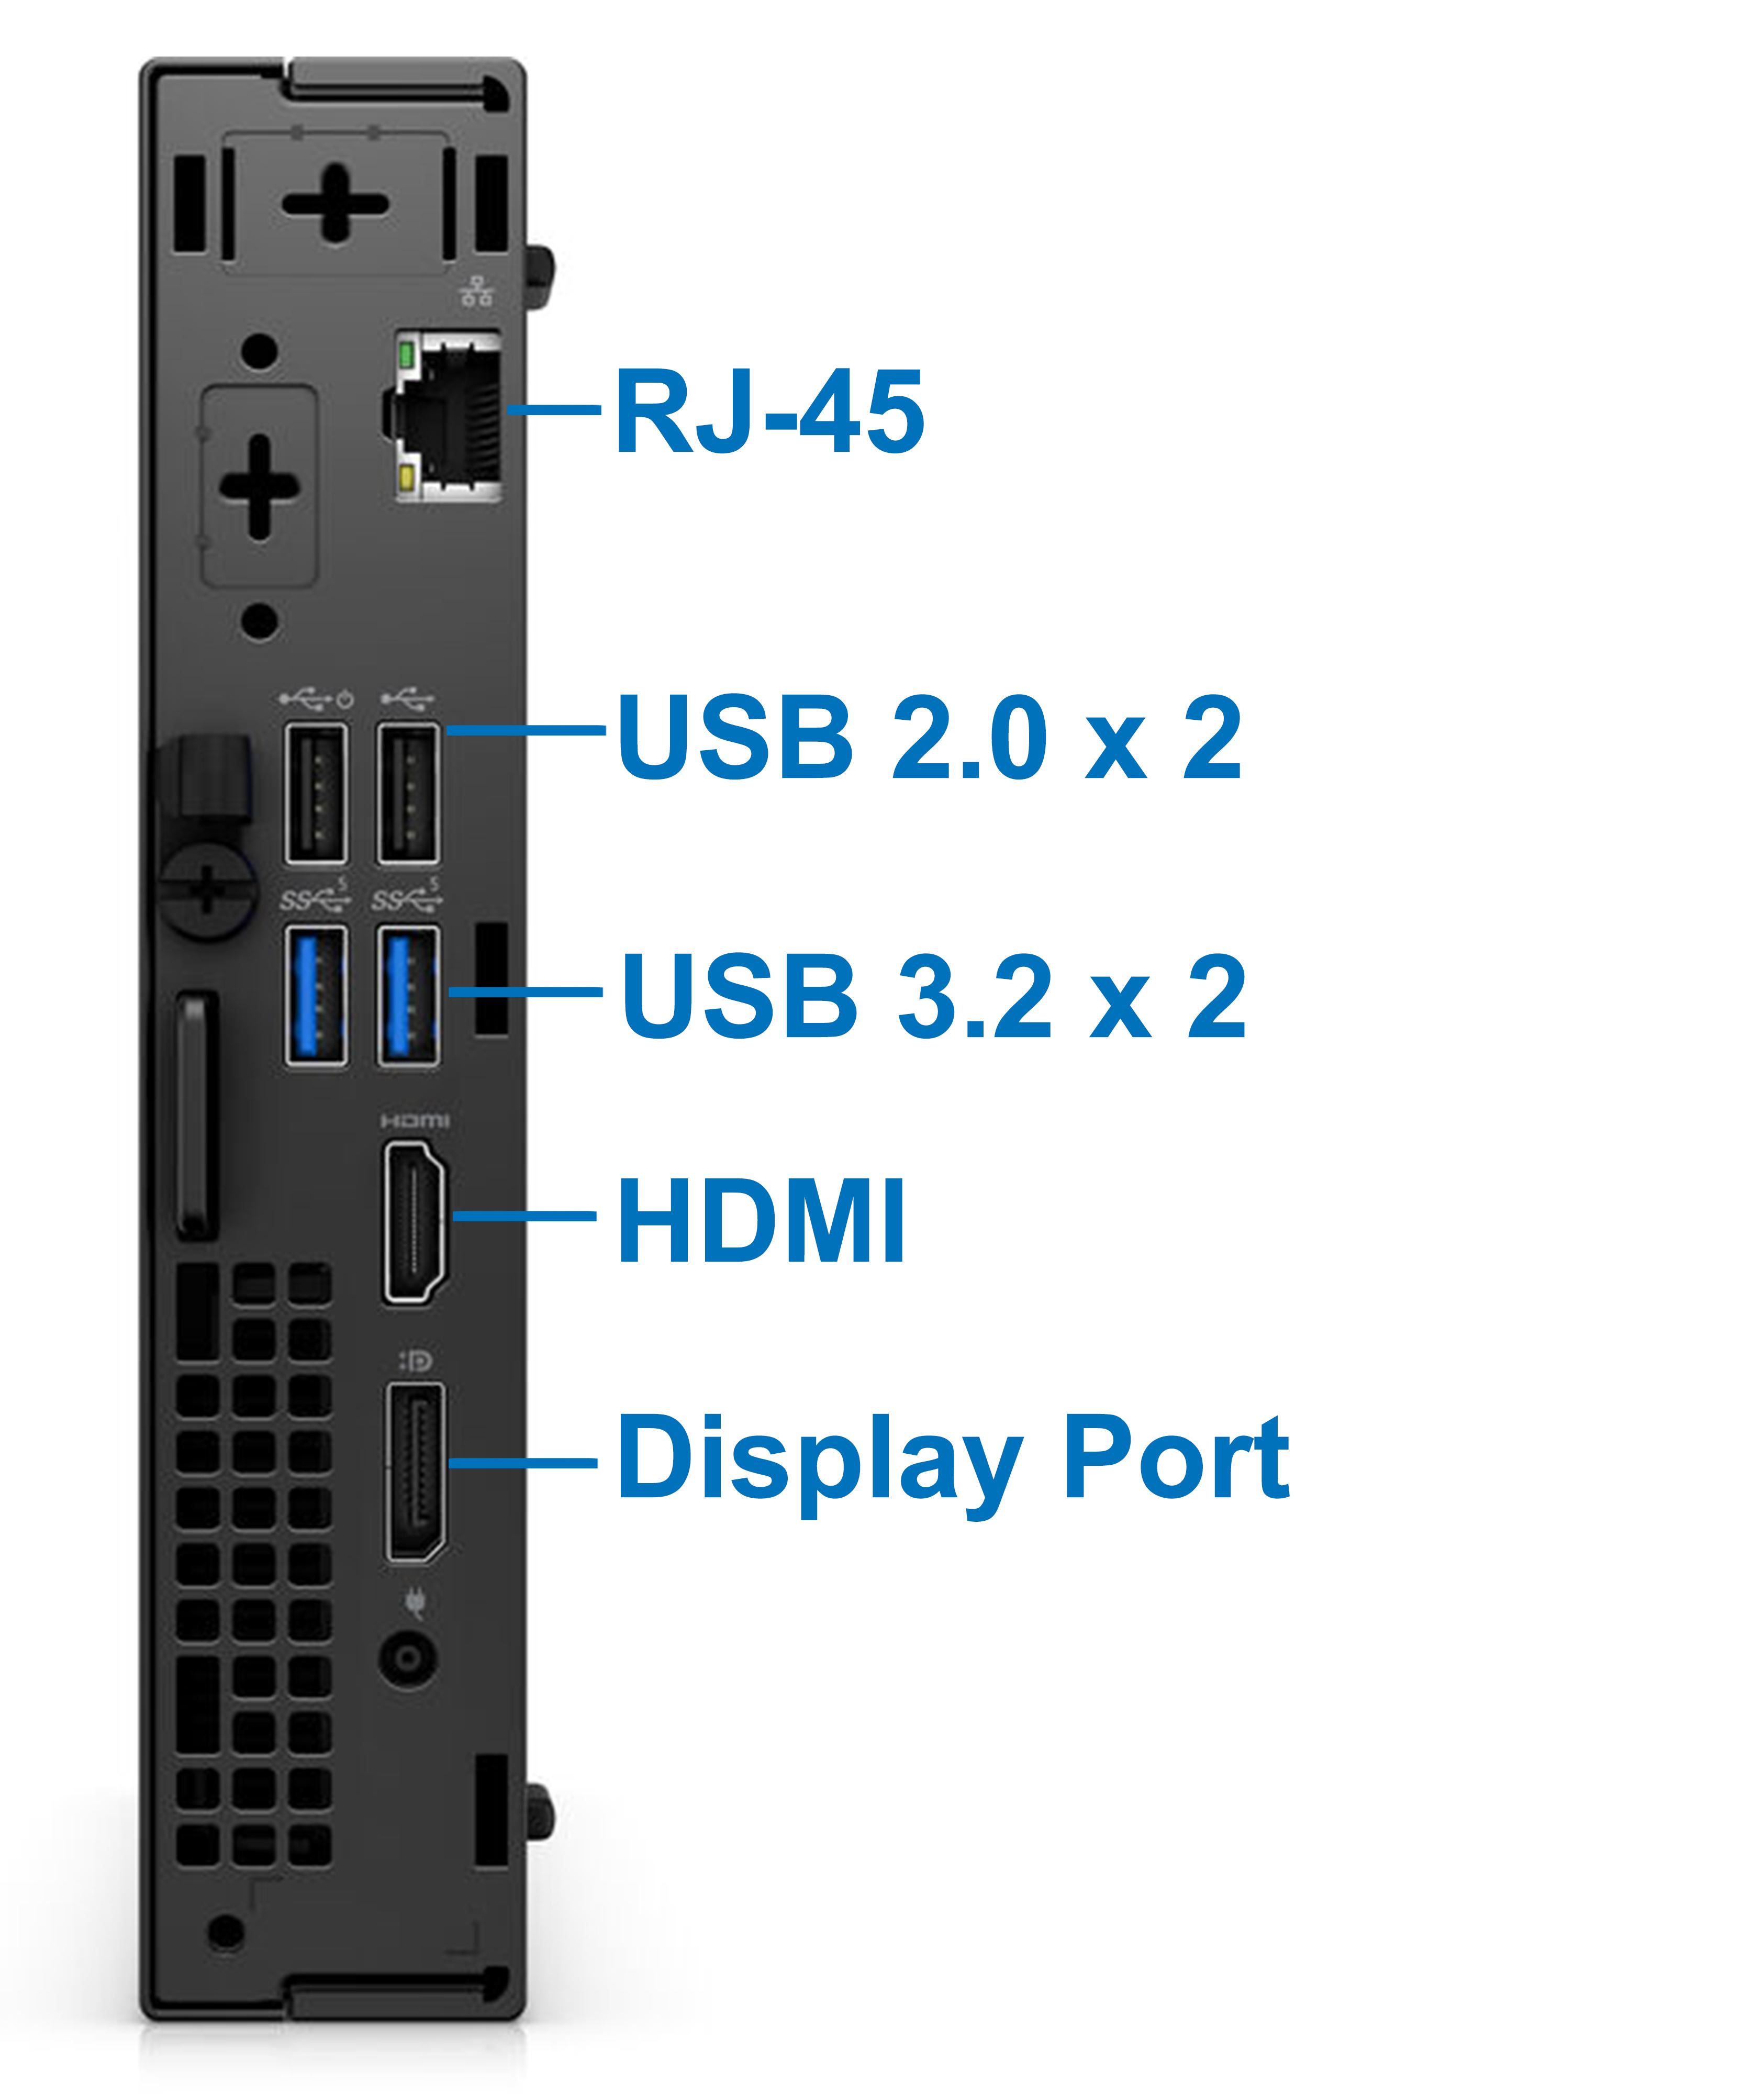The image size is (1764, 2094).
Task: Click the RJ-45 text label
Action: click(769, 412)
